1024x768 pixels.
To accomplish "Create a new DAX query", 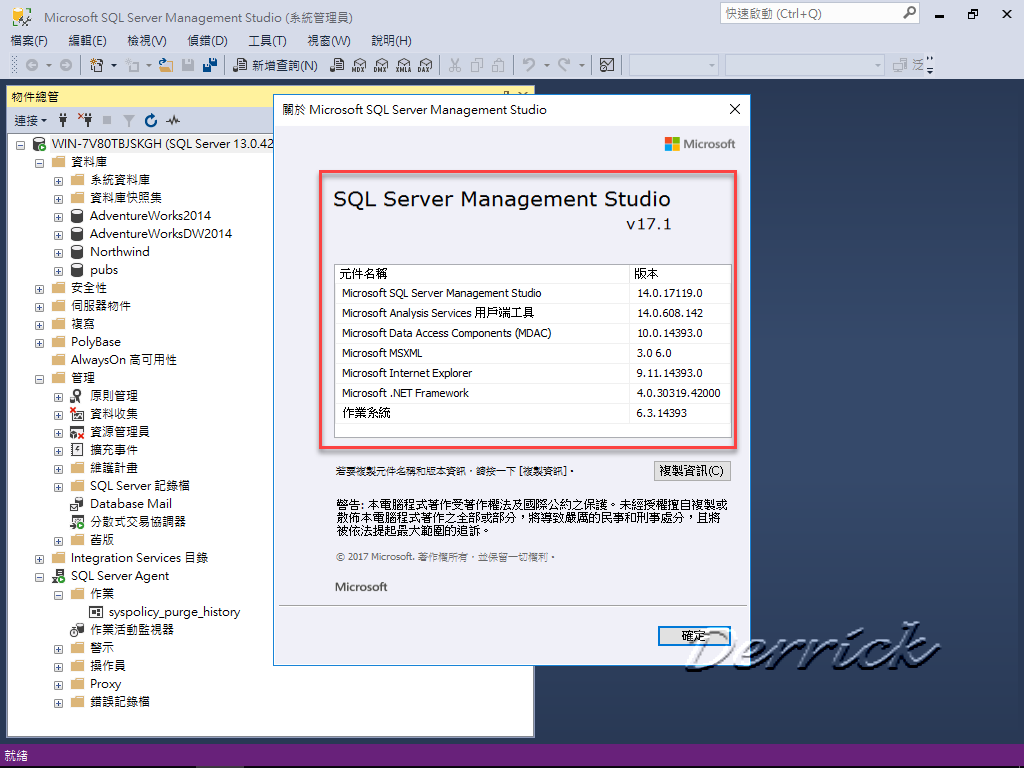I will [x=425, y=65].
